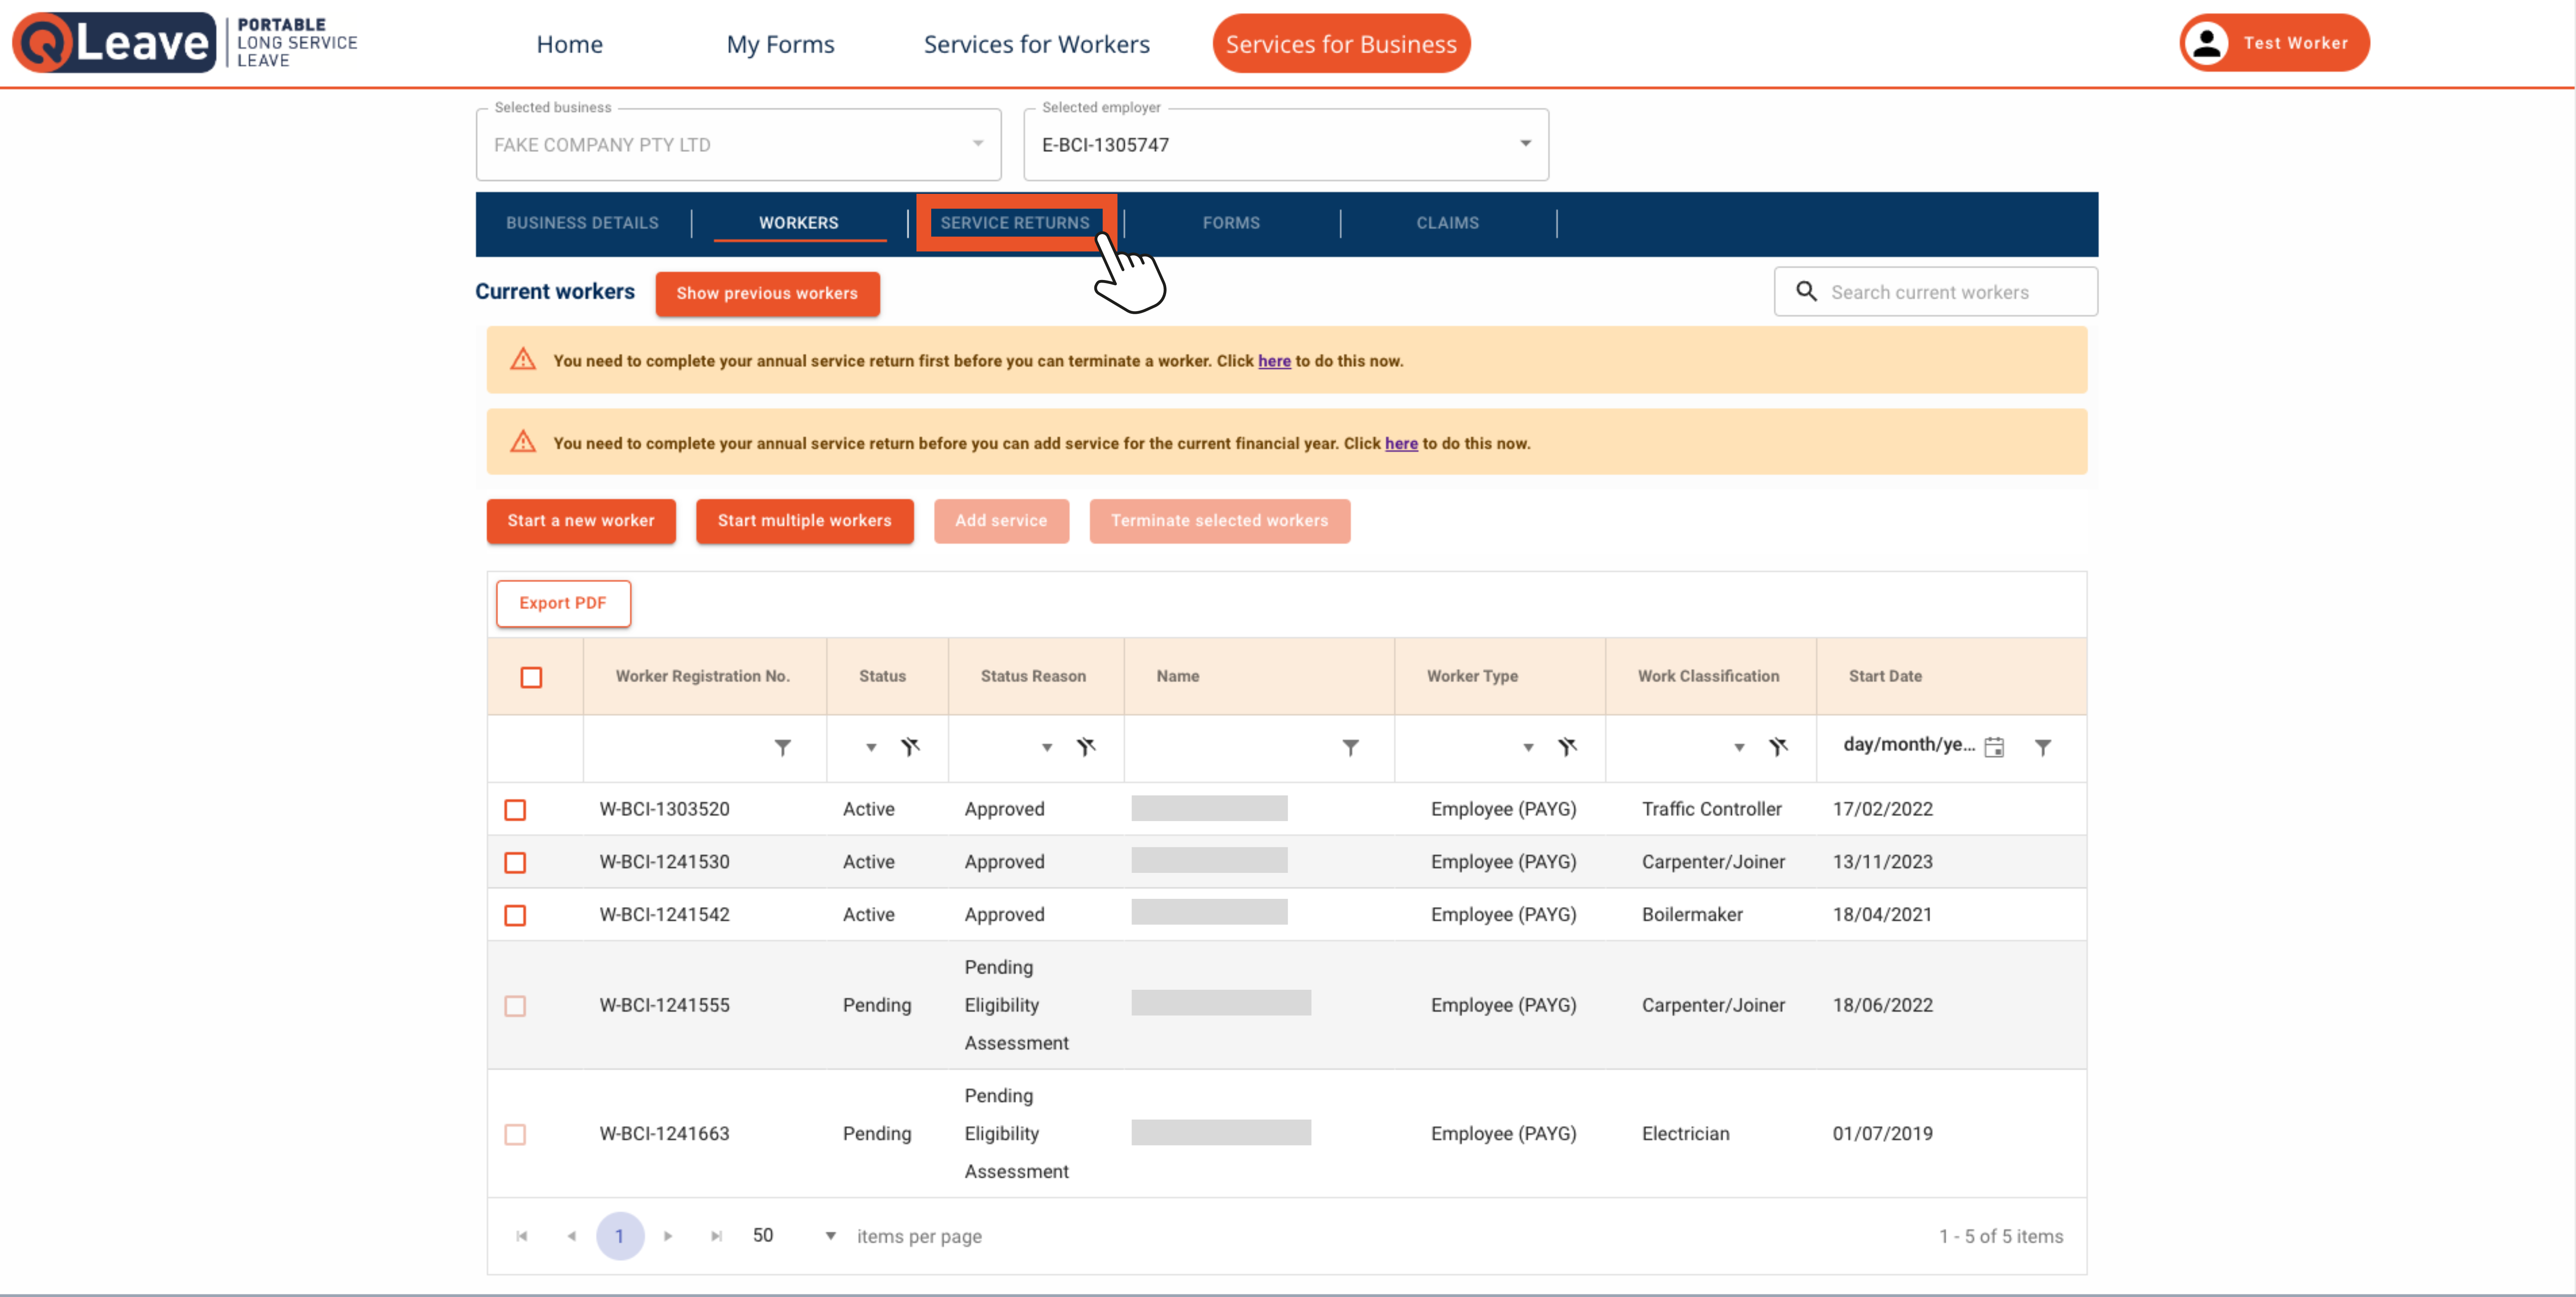Image resolution: width=2576 pixels, height=1297 pixels.
Task: Click the Test Worker user avatar icon
Action: pos(2207,43)
